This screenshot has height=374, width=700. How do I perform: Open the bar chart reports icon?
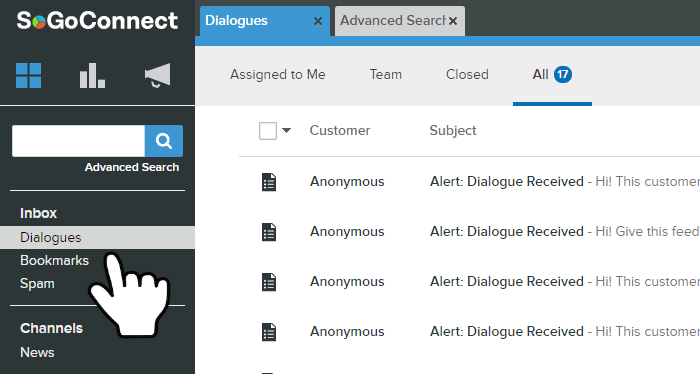[92, 75]
